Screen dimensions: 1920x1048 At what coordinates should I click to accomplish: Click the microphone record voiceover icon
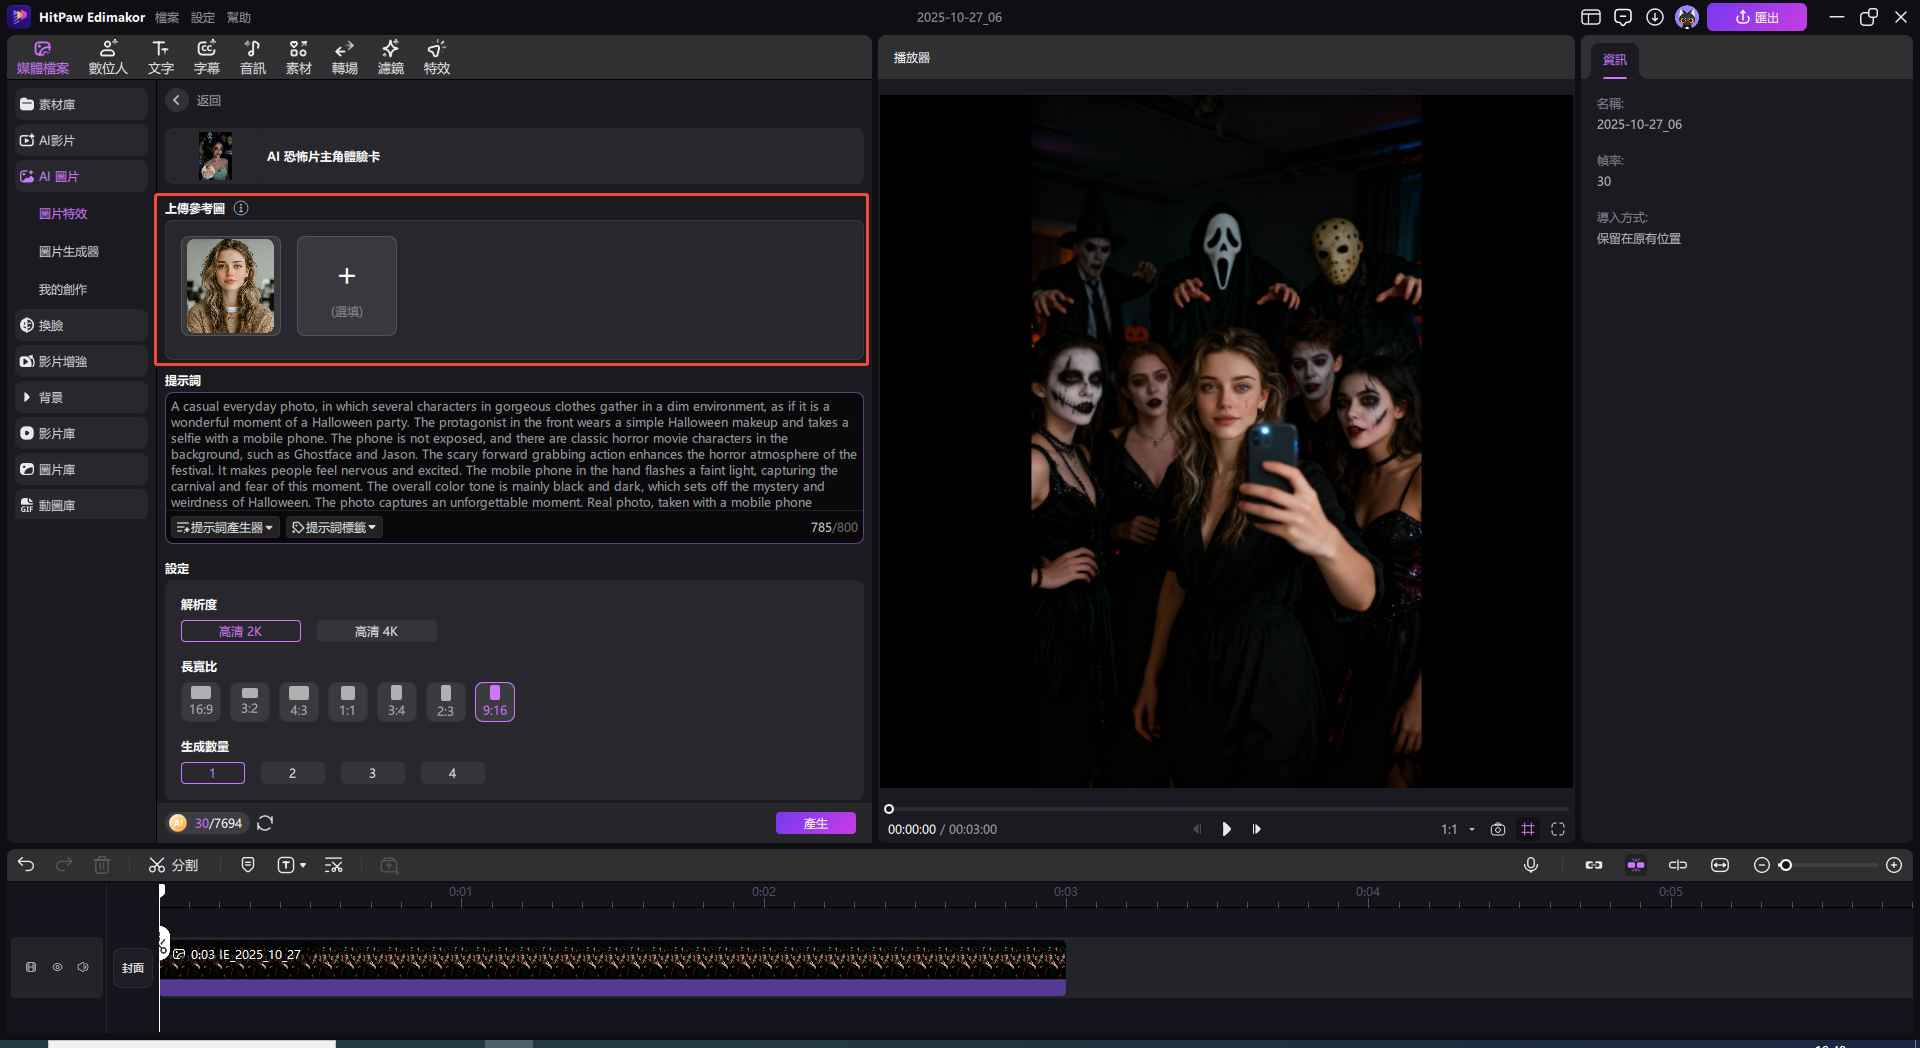tap(1530, 865)
